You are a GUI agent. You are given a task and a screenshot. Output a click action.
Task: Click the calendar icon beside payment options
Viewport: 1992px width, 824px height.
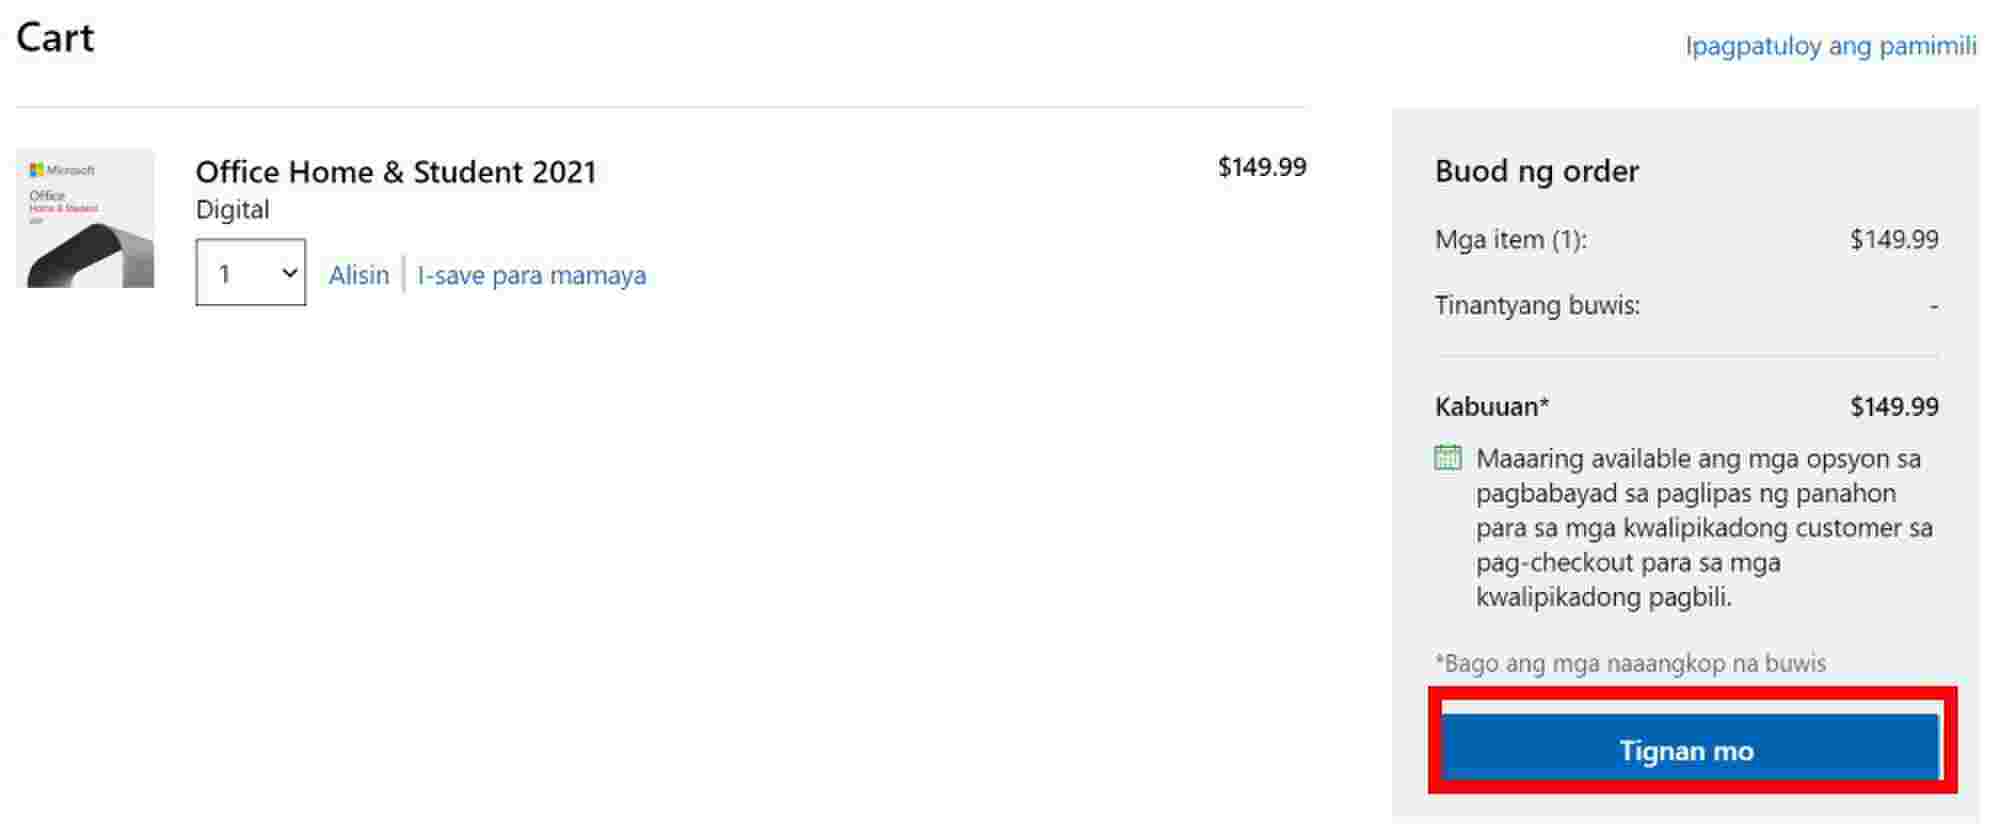coord(1447,458)
